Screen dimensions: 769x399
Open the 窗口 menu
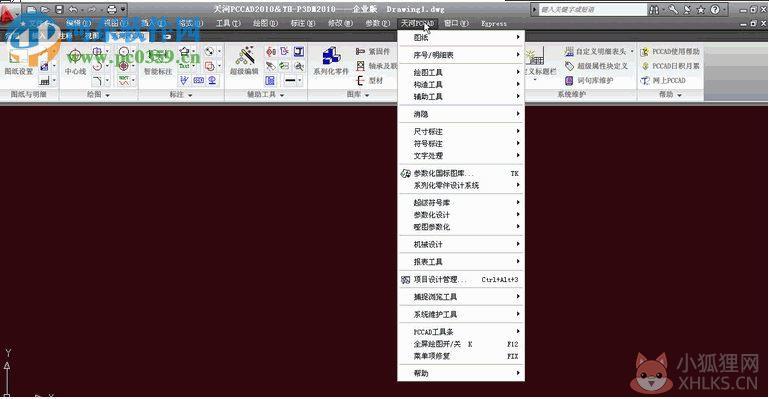coord(456,23)
